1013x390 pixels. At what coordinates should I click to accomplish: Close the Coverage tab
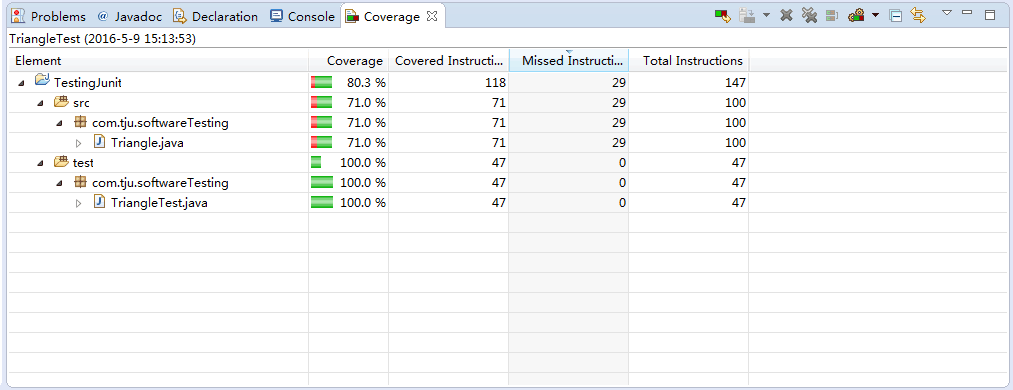pos(432,17)
